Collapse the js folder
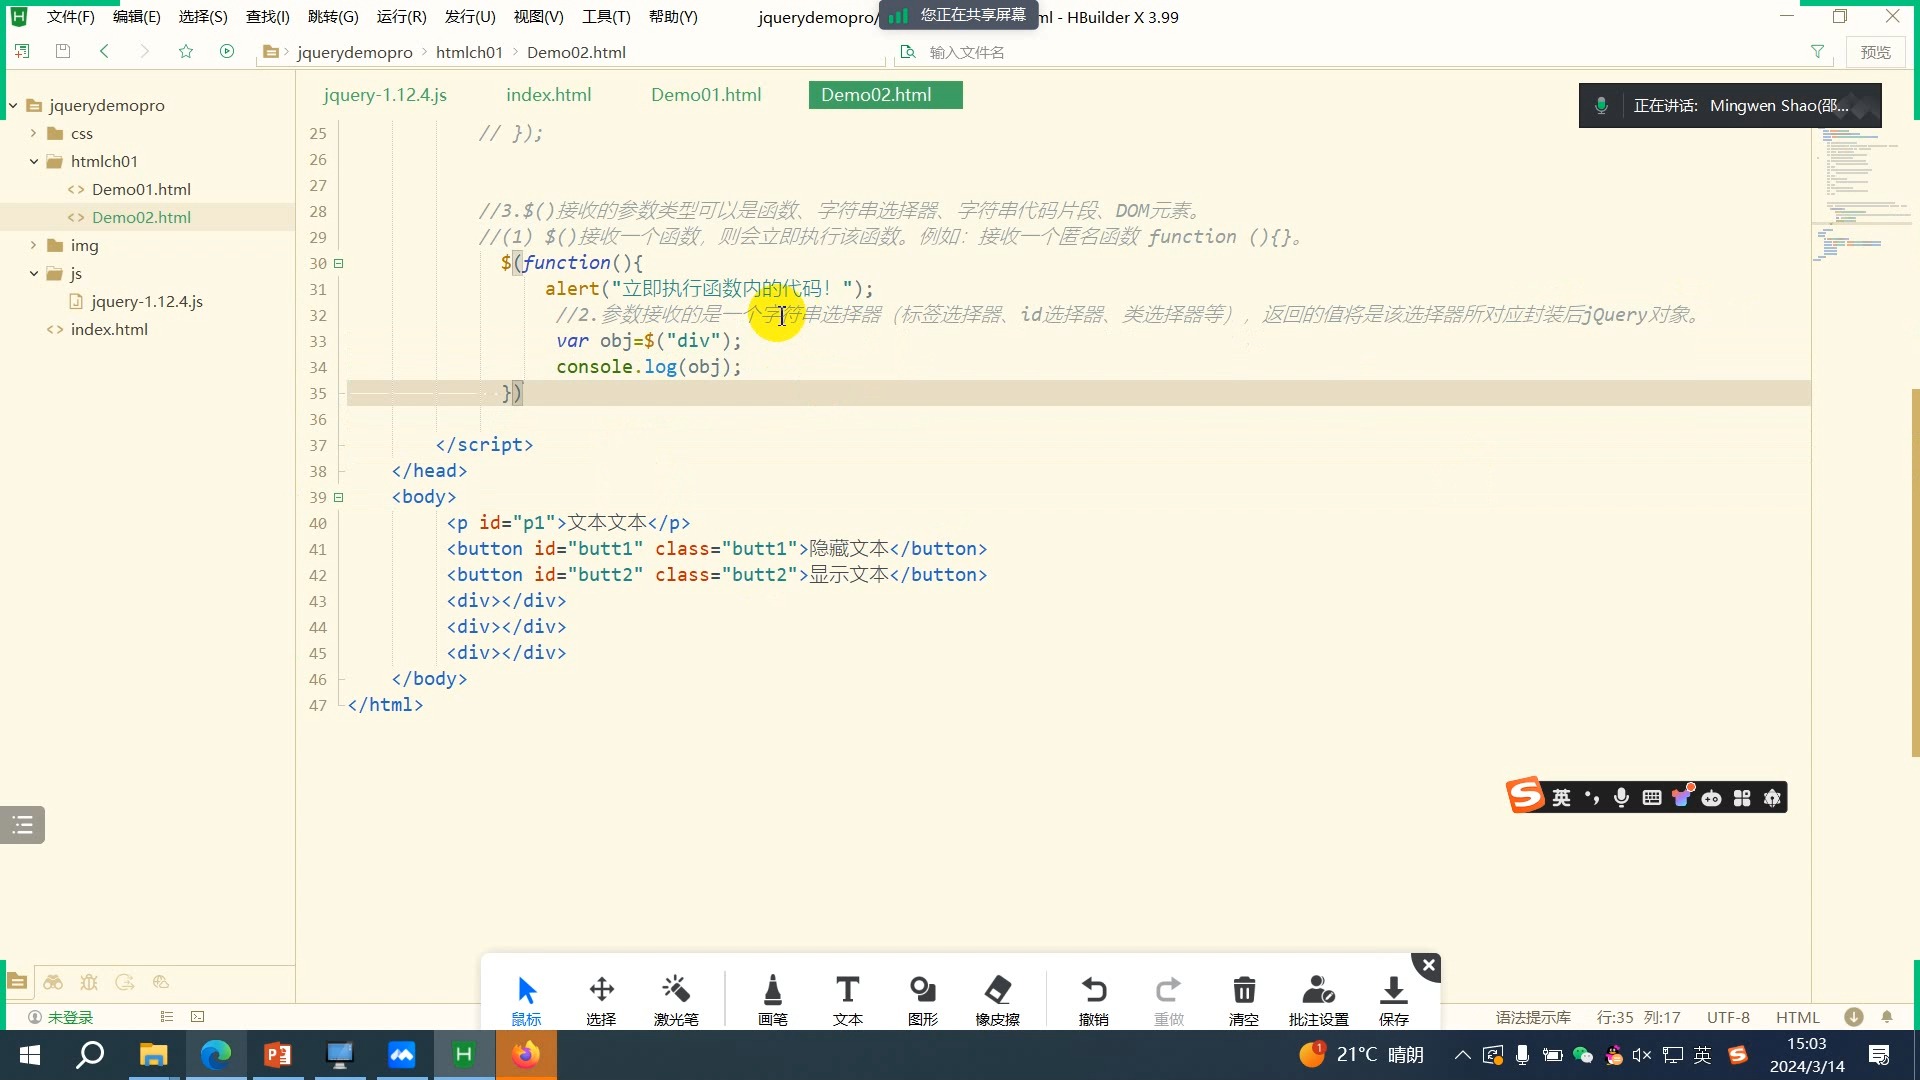The image size is (1920, 1080). click(33, 273)
